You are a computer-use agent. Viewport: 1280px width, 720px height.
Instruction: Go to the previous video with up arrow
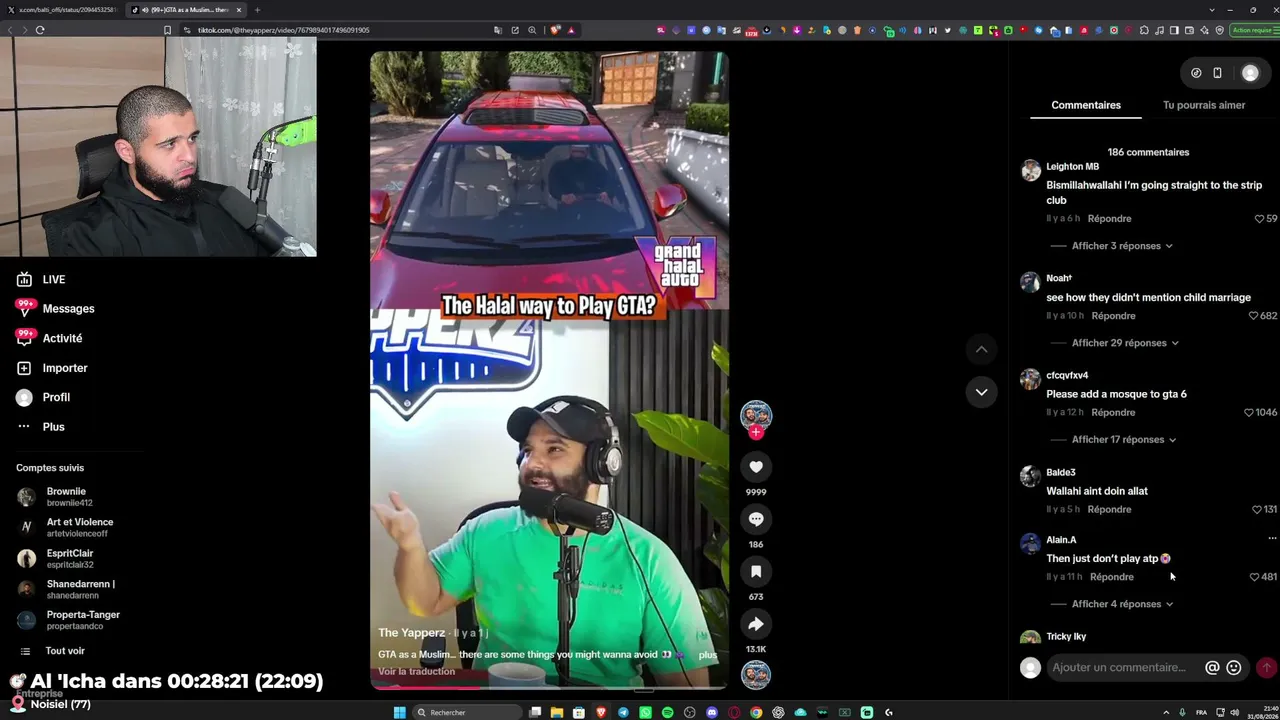[x=981, y=349]
